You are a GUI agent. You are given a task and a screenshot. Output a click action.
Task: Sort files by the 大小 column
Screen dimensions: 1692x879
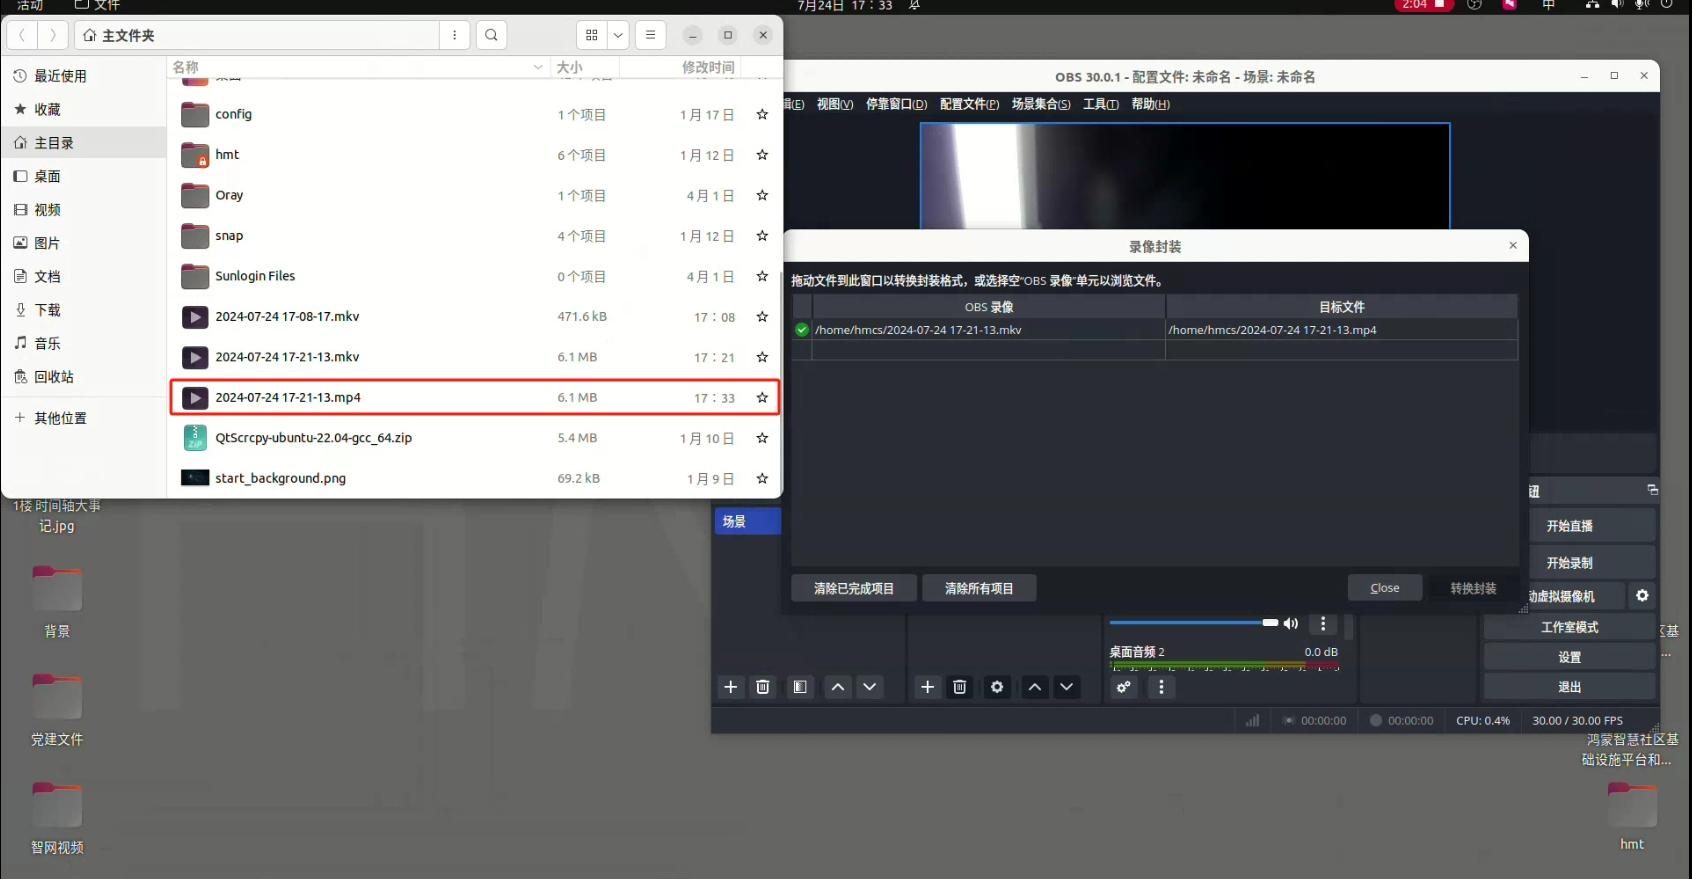[x=585, y=67]
